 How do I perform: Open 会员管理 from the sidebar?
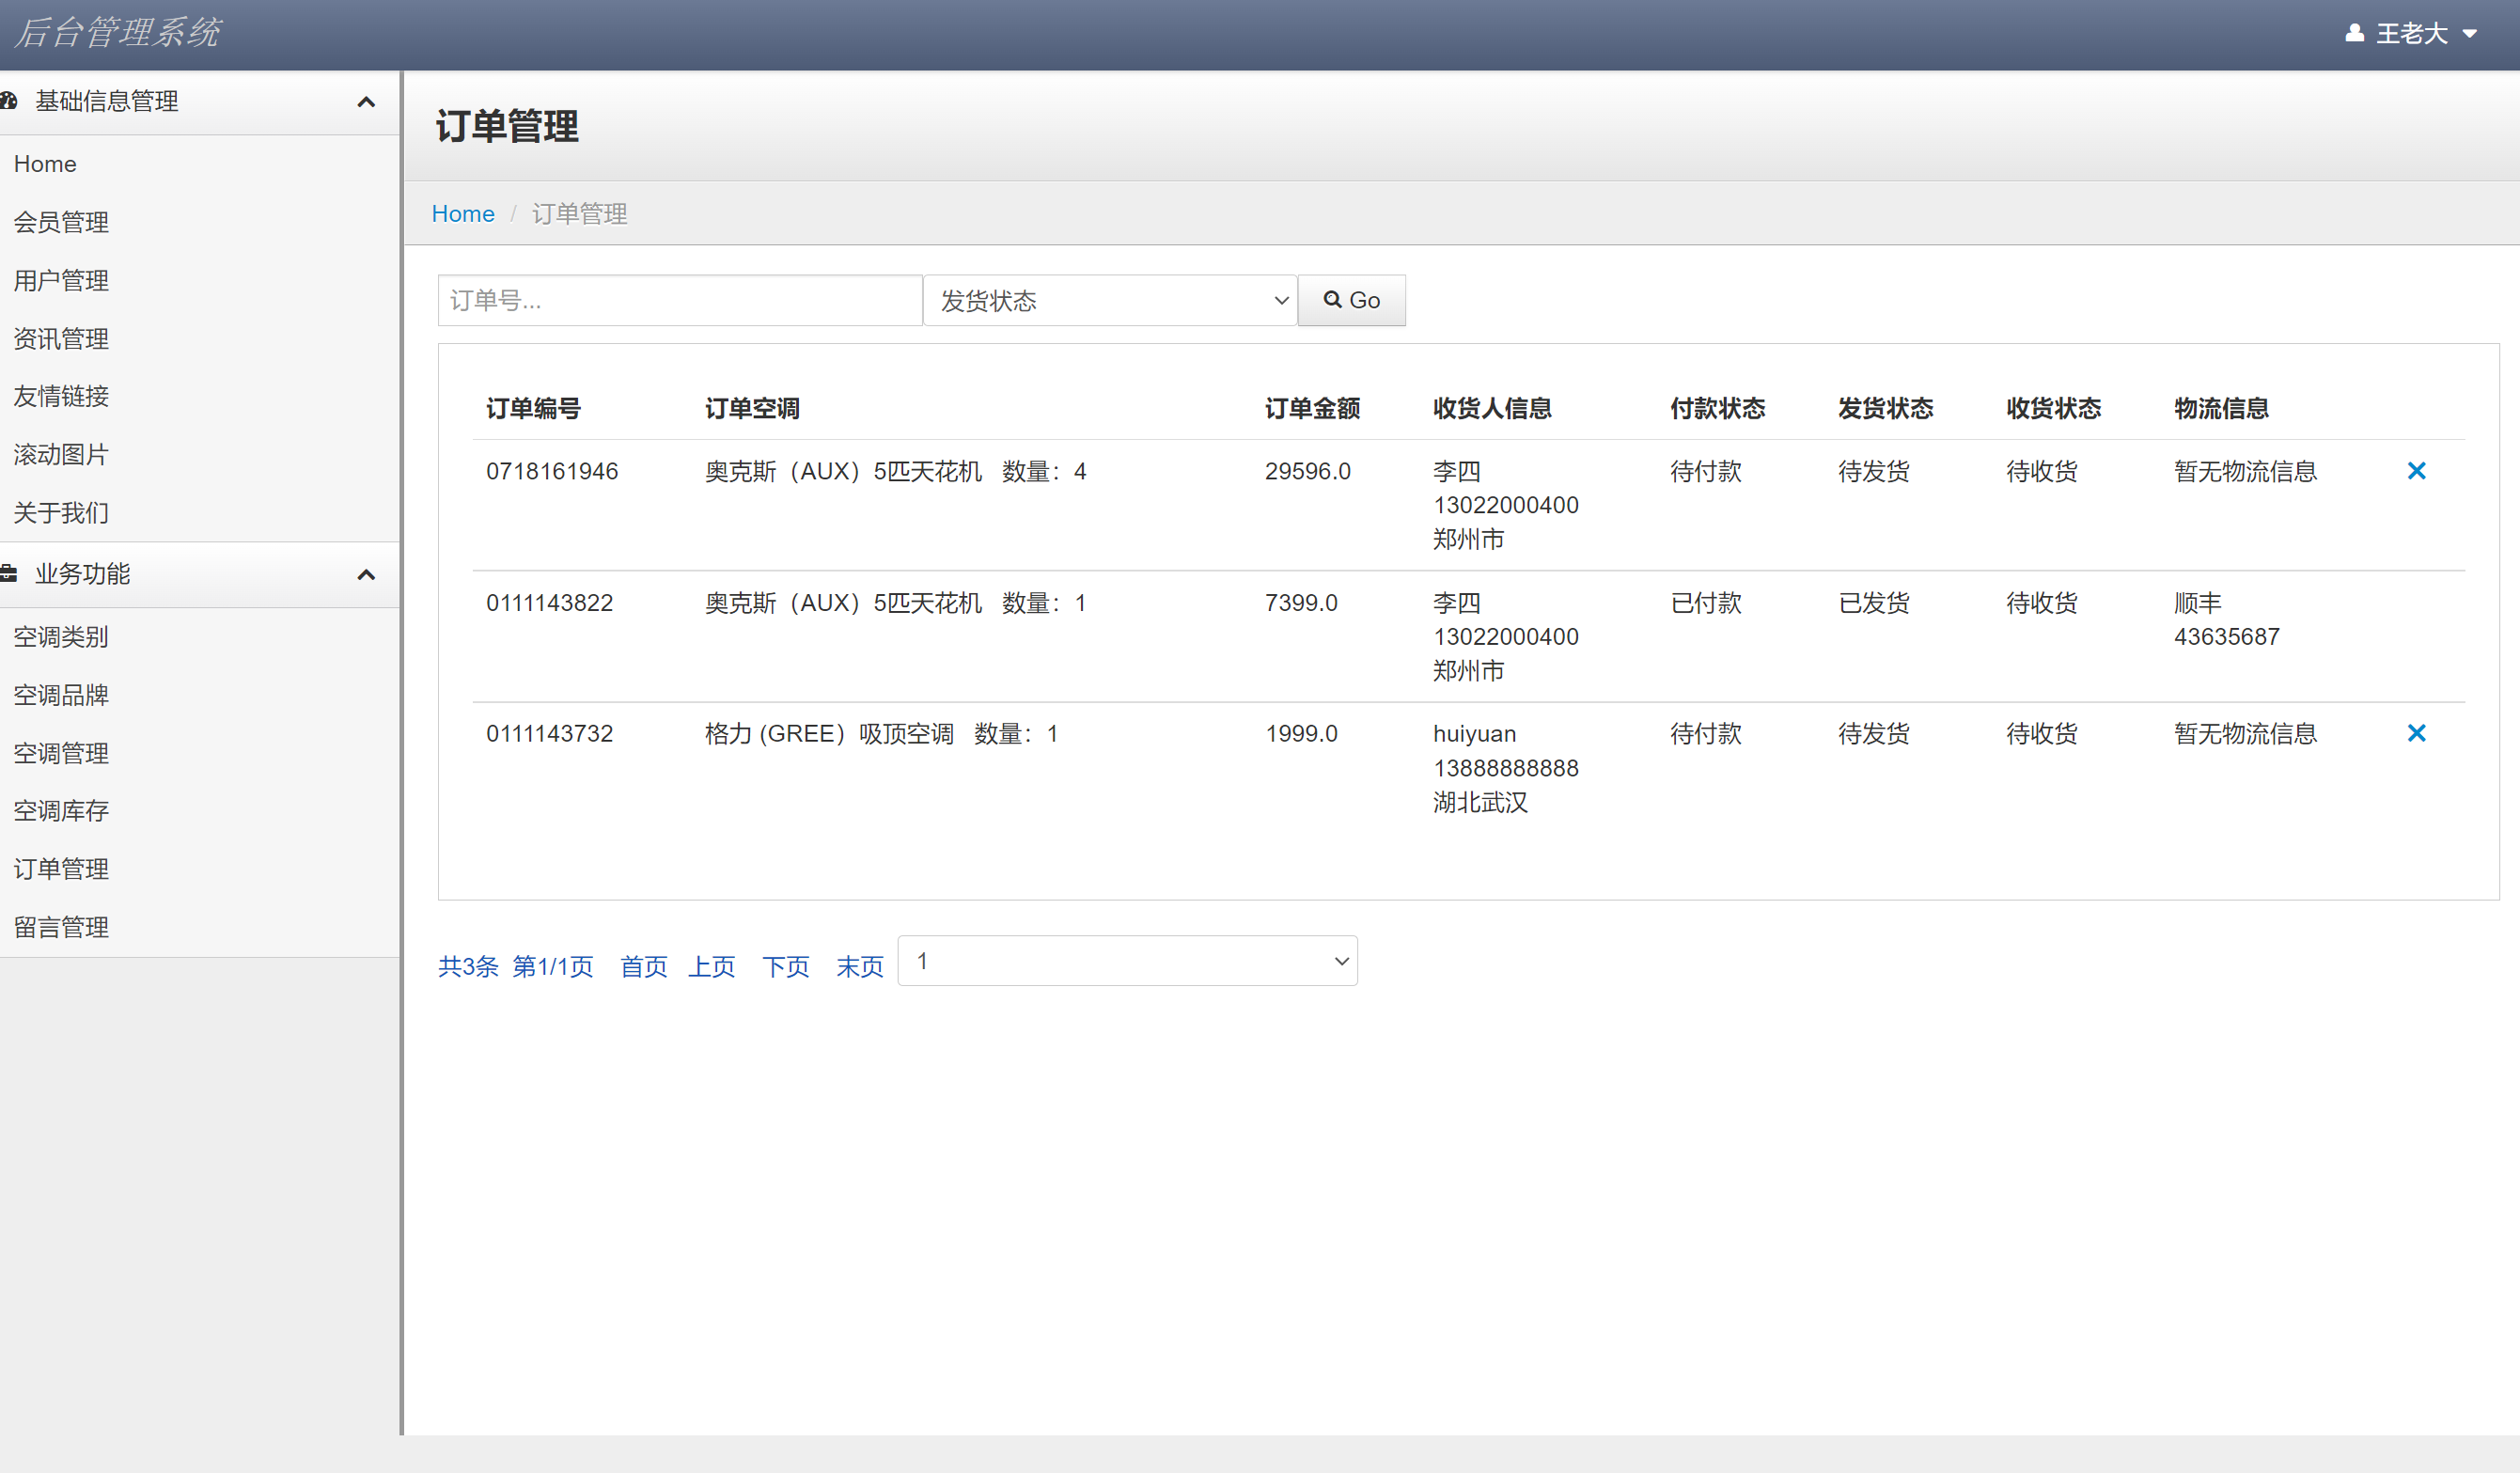coord(61,222)
